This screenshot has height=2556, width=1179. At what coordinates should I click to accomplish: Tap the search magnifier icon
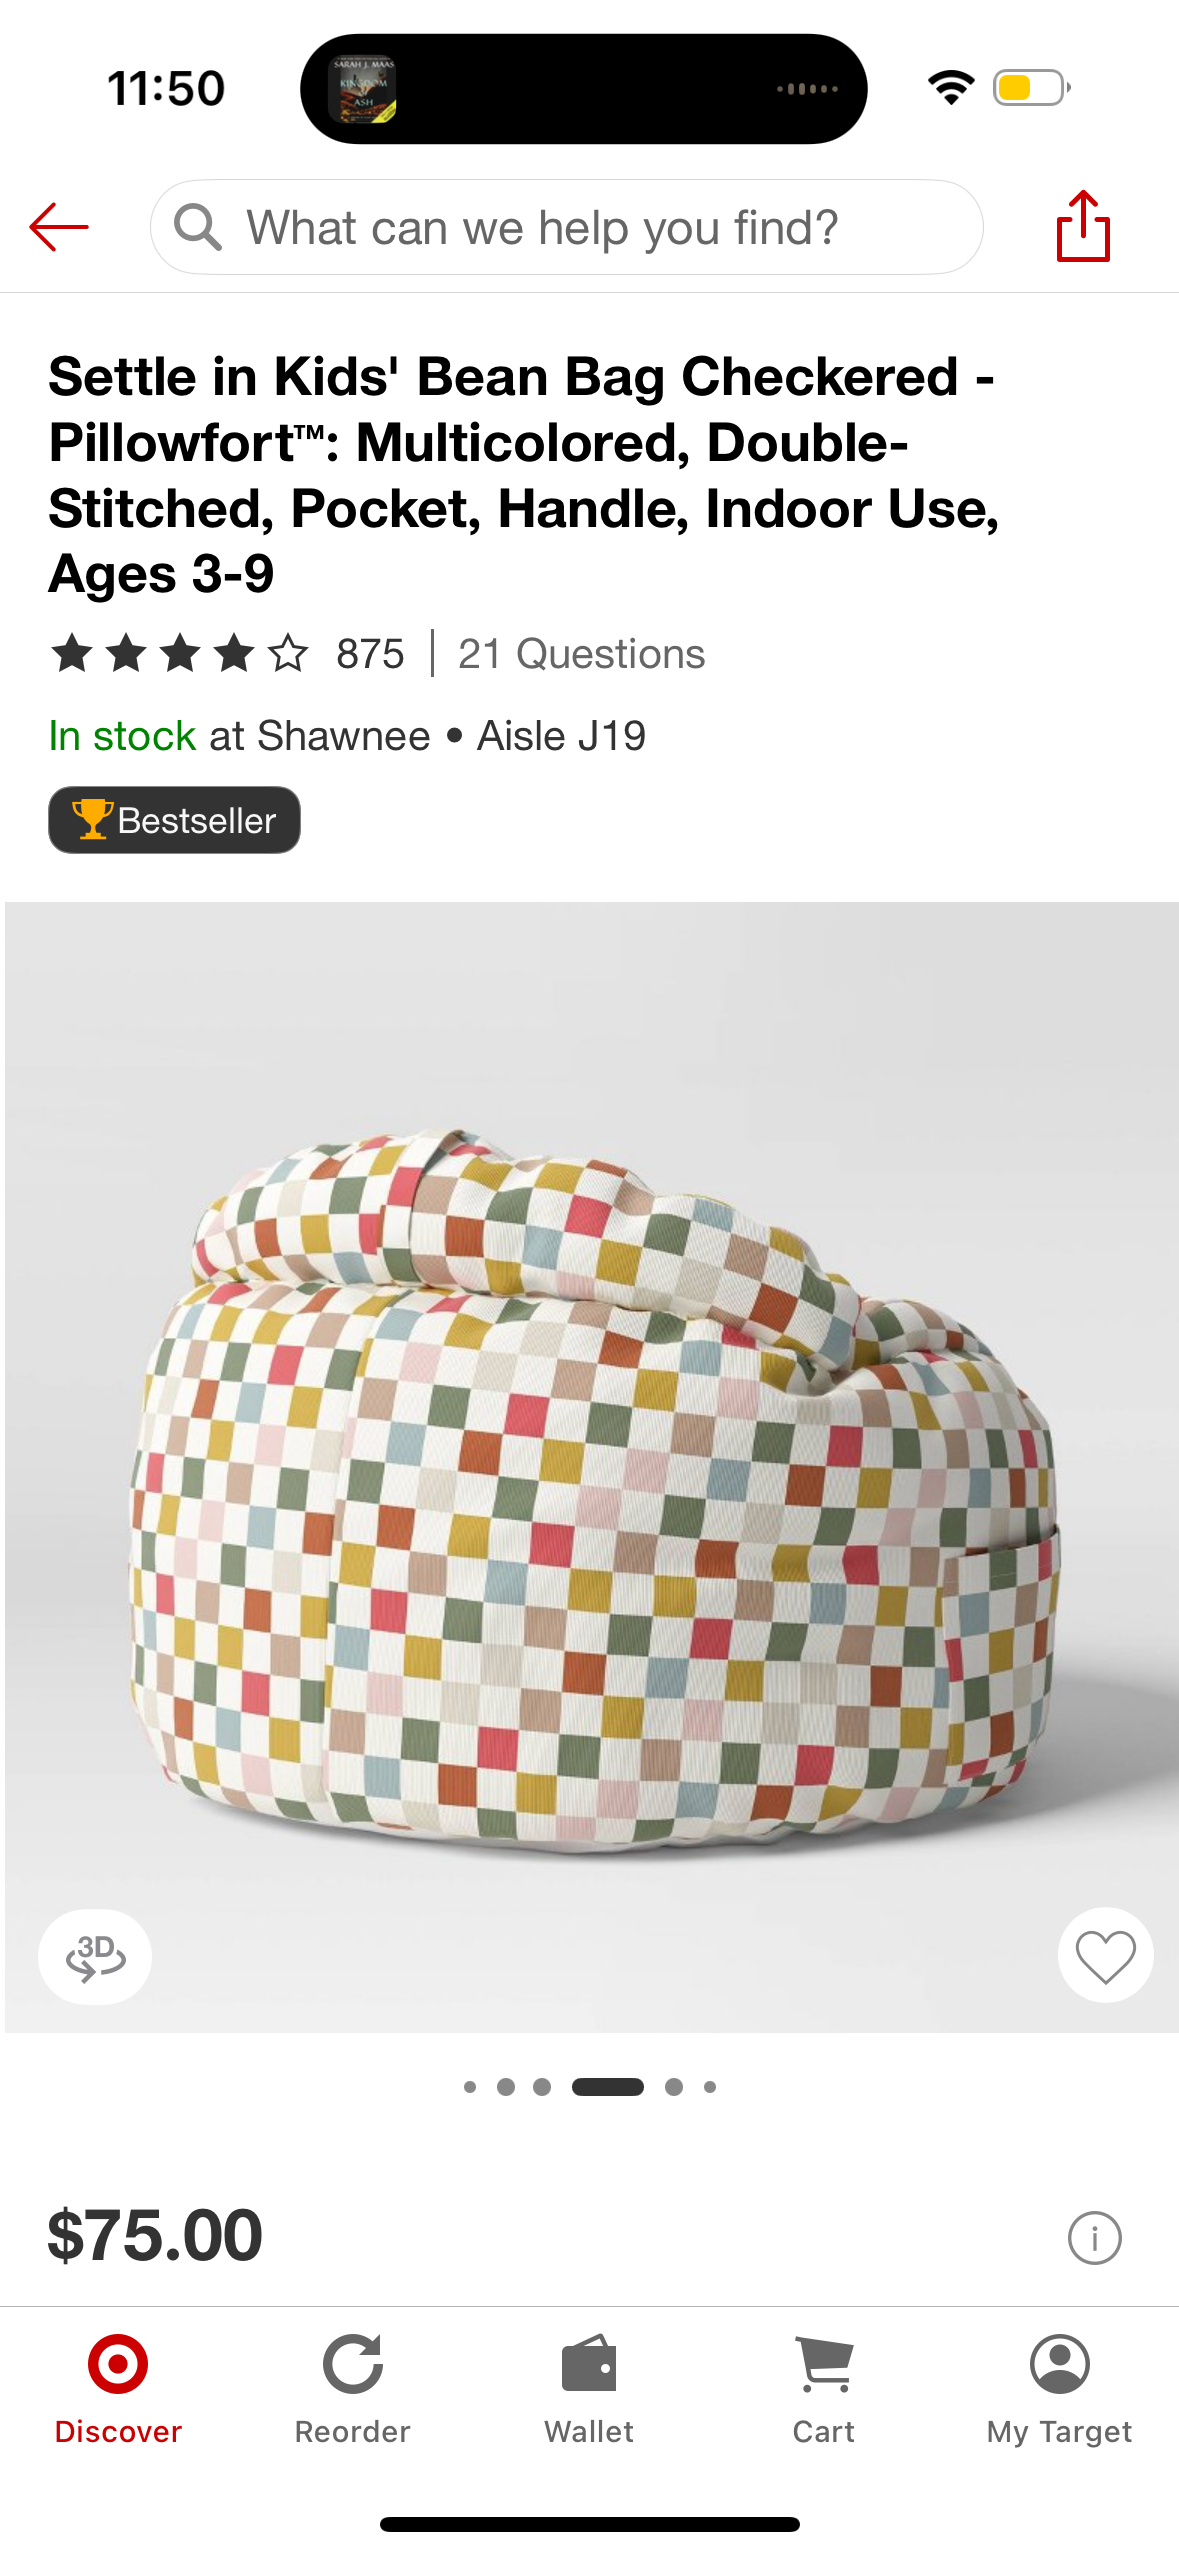click(197, 227)
